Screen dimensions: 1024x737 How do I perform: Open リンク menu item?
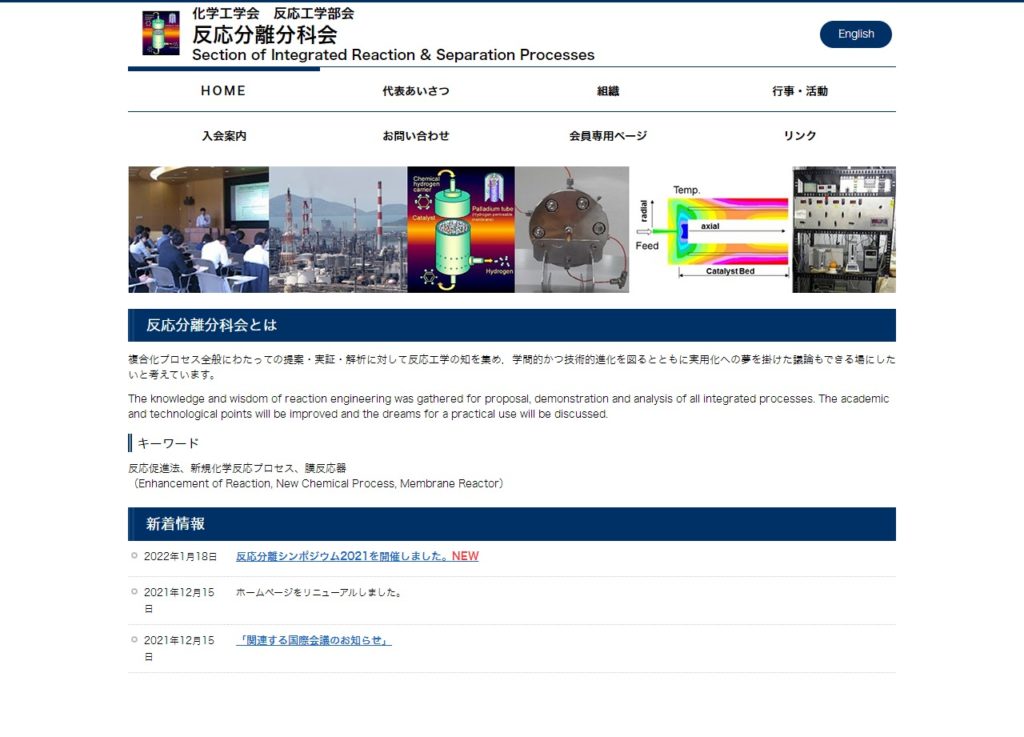coord(799,136)
